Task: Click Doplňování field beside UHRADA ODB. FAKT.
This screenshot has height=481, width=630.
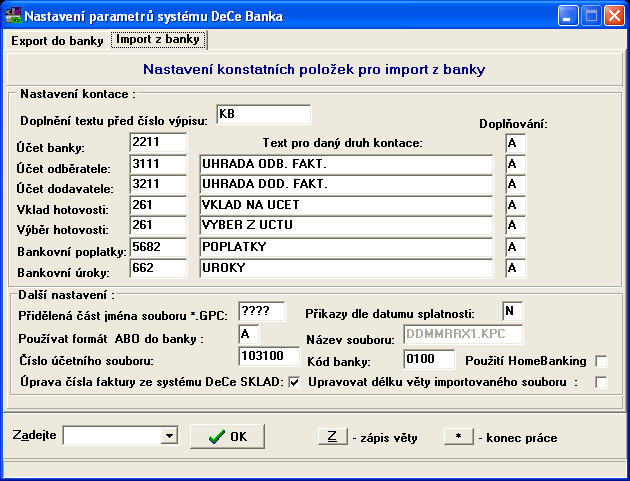Action: click(515, 164)
